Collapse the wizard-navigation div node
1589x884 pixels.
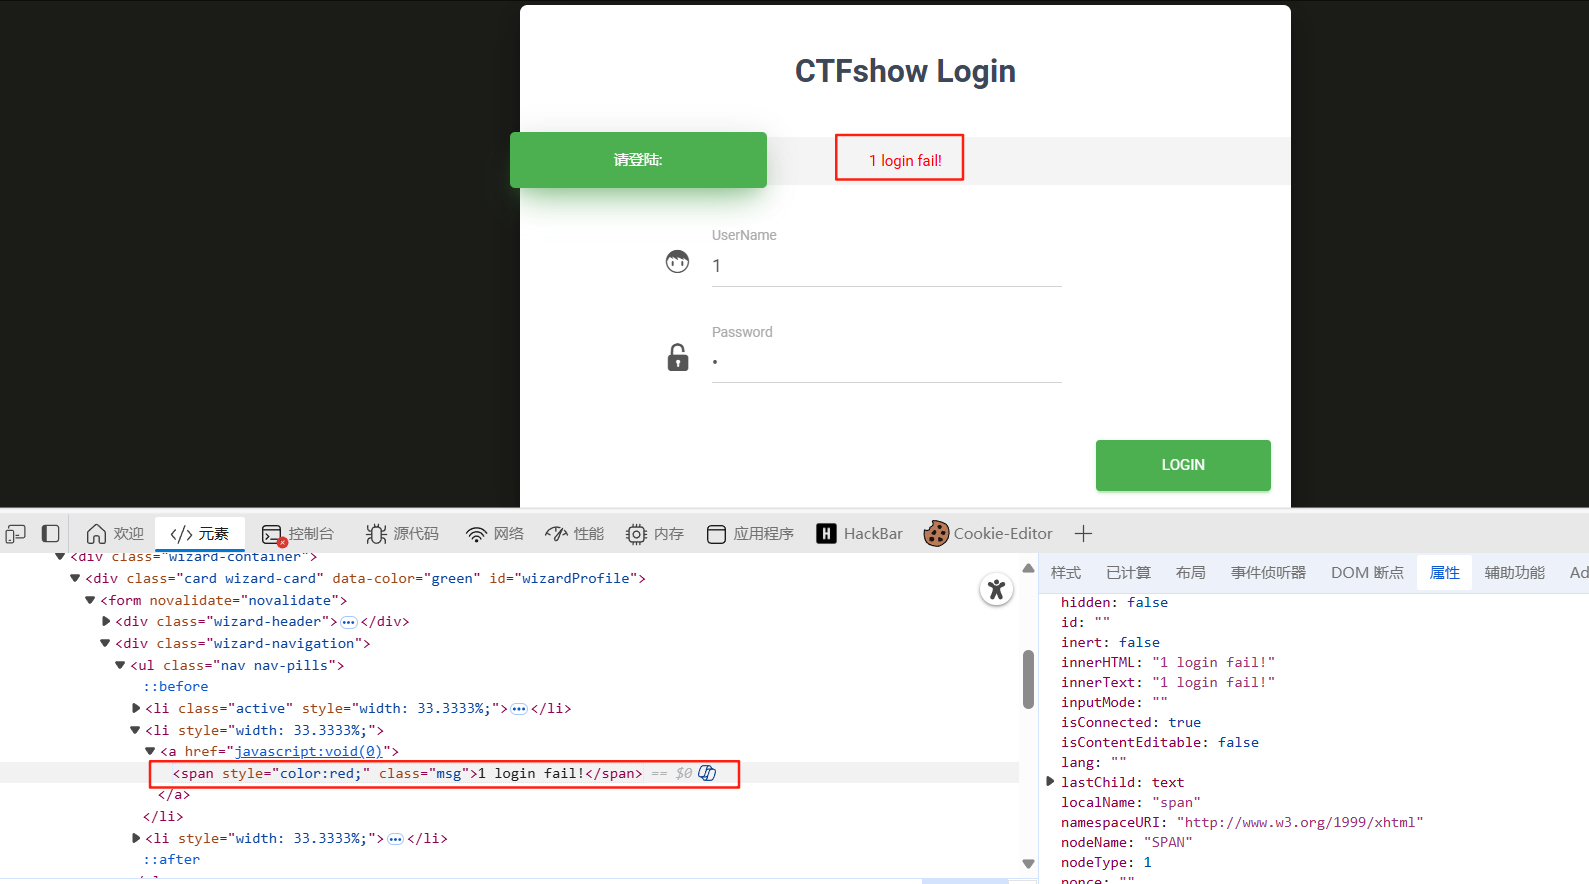pos(105,643)
